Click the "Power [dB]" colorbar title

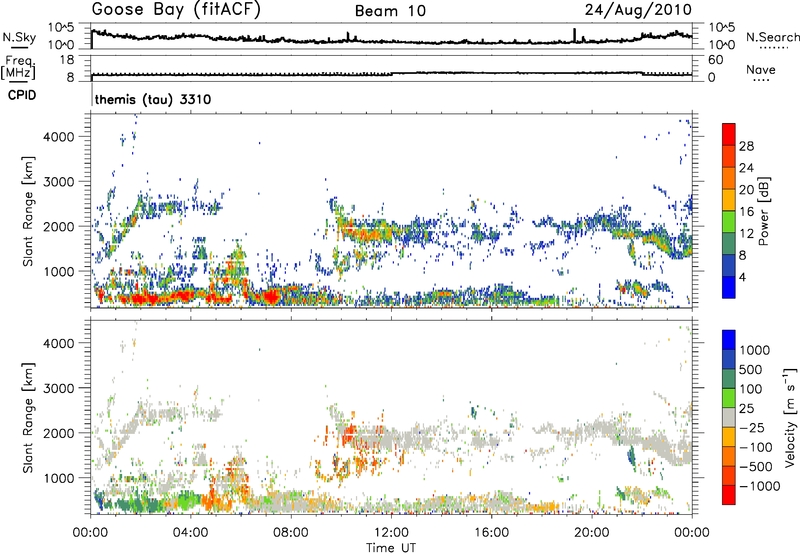pos(763,211)
